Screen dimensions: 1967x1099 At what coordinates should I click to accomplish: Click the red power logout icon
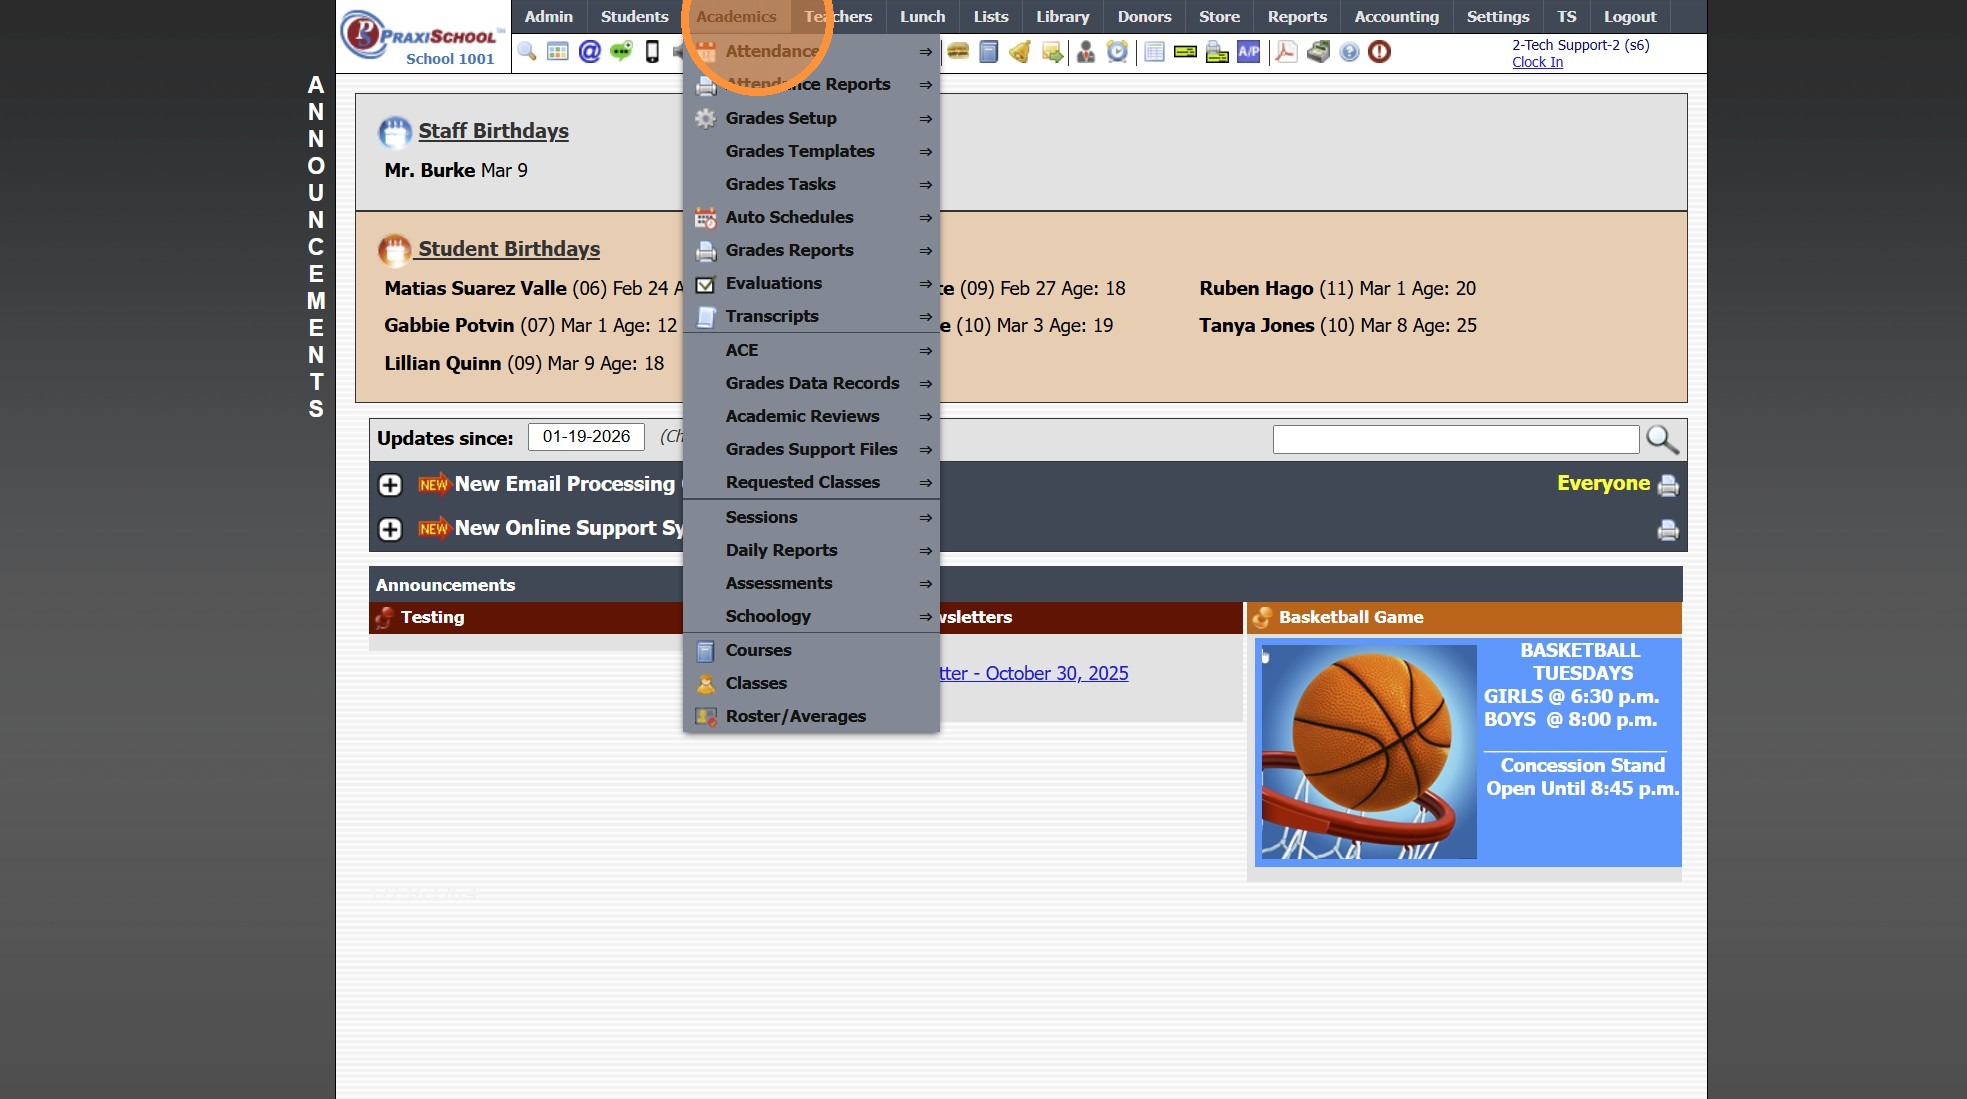(1379, 52)
